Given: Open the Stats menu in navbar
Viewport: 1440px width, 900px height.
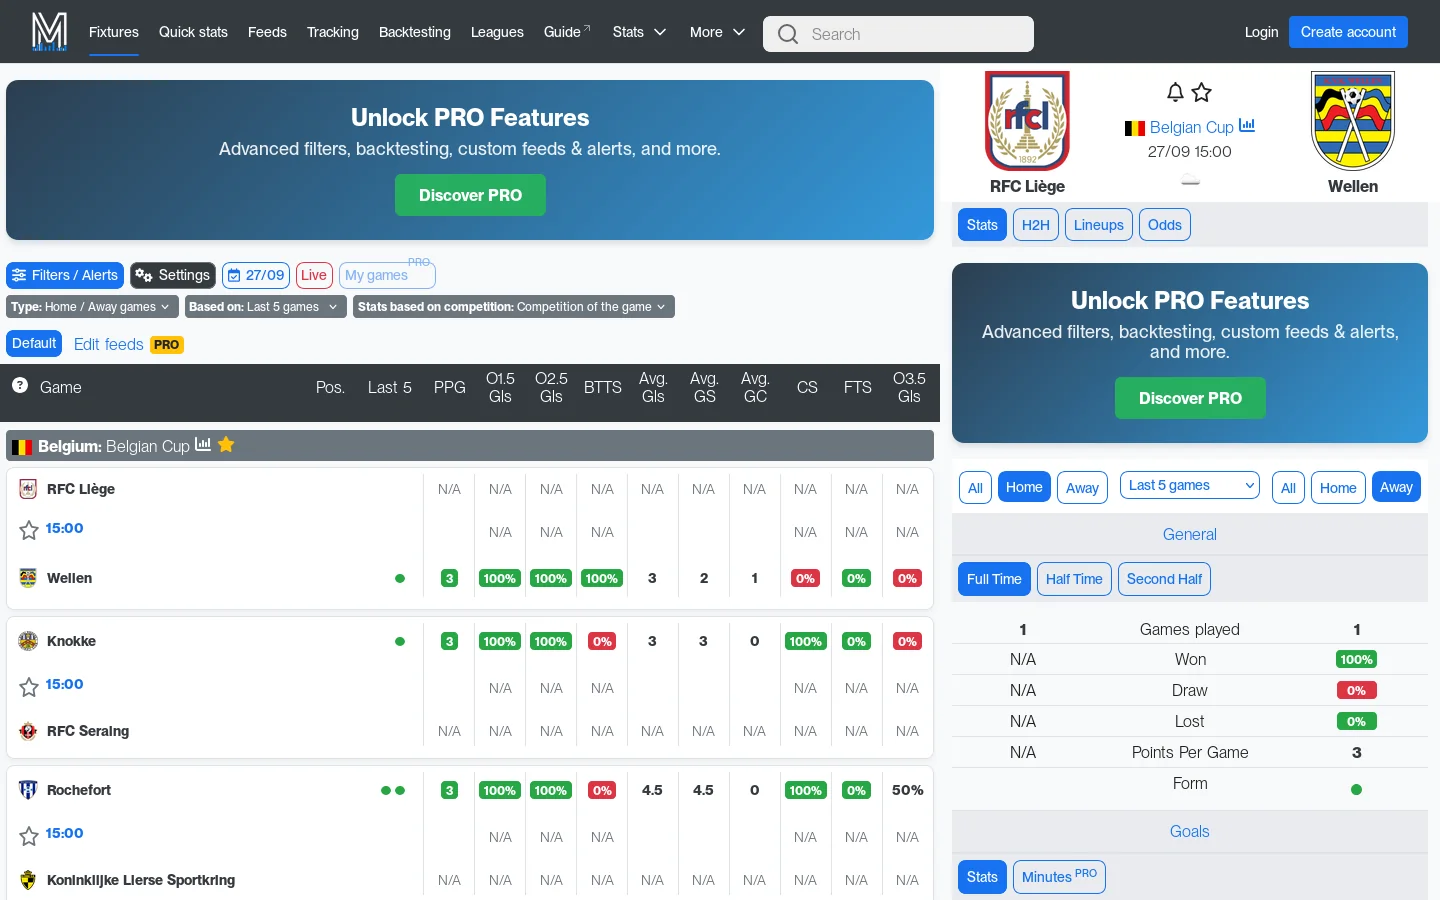Looking at the screenshot, I should pos(639,32).
